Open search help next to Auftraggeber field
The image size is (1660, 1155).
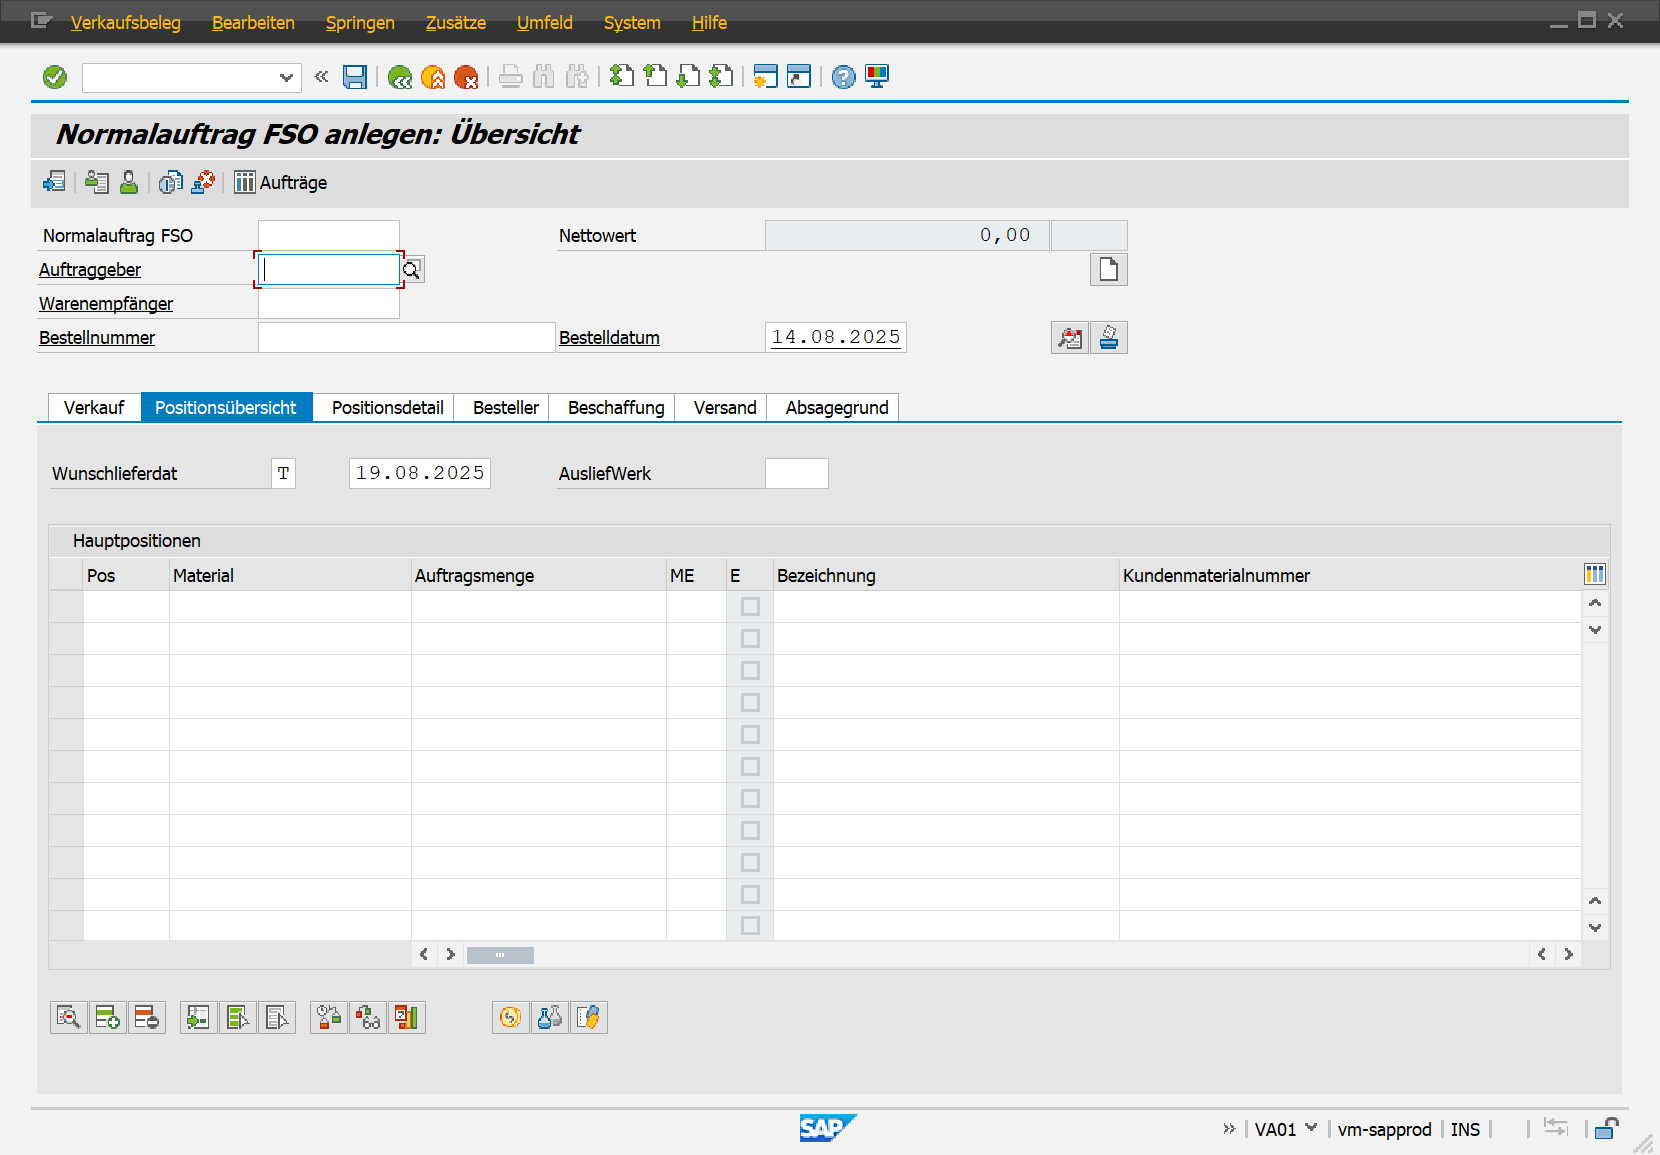412,270
